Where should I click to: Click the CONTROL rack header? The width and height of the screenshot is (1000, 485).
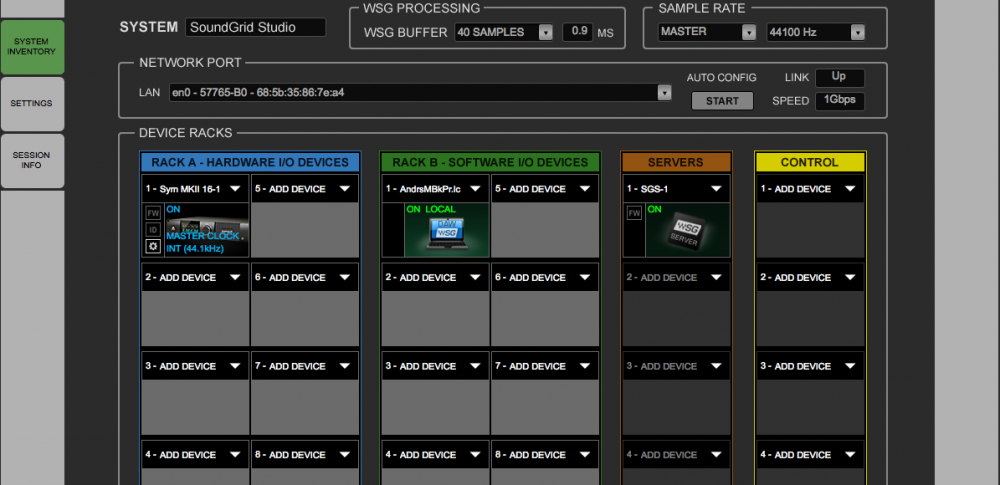pos(811,162)
